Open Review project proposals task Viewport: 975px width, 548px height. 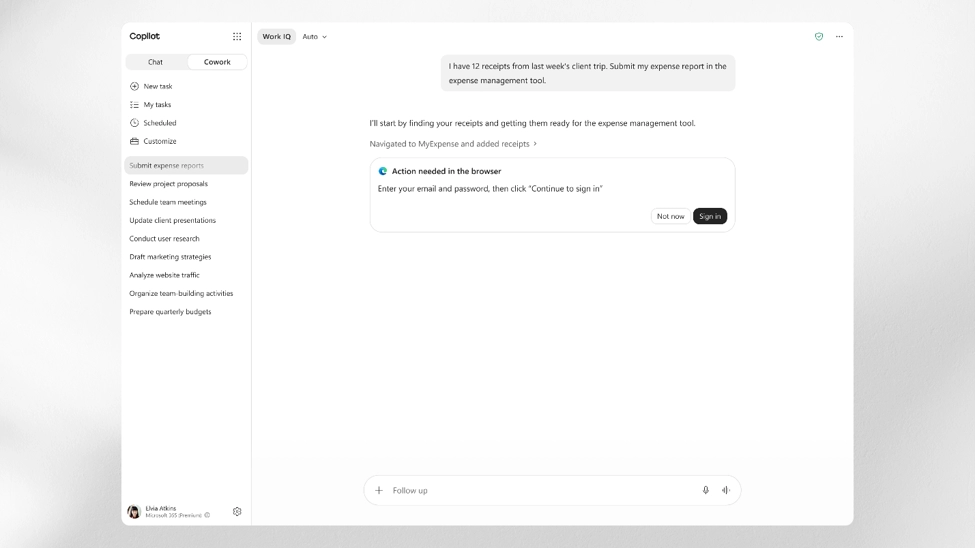click(186, 184)
